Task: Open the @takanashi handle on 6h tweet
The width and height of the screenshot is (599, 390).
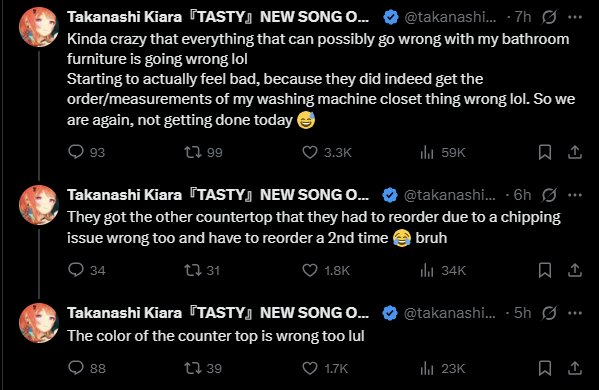Action: pos(450,195)
